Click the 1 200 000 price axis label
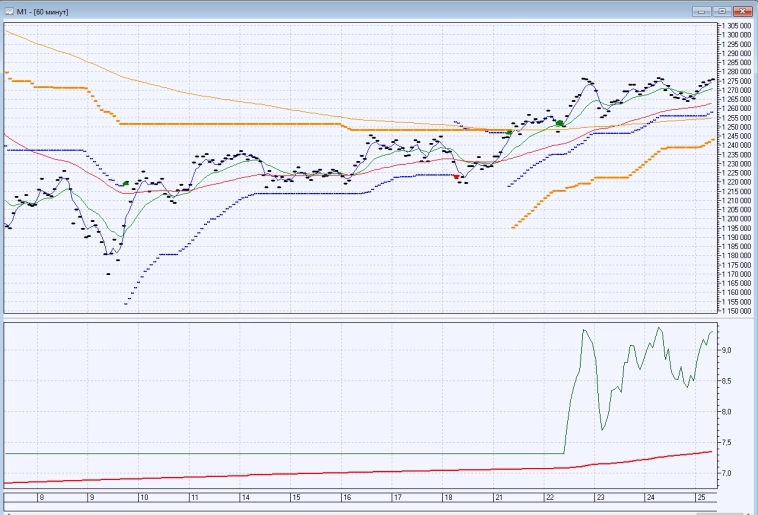The image size is (758, 515). pyautogui.click(x=735, y=219)
